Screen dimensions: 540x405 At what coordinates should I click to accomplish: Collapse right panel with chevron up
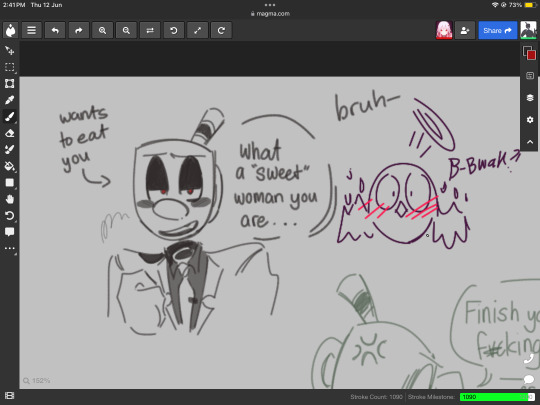click(530, 142)
